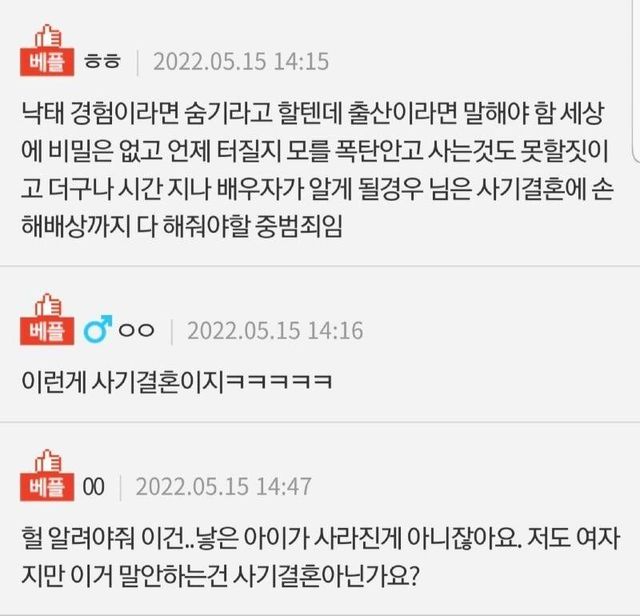This screenshot has width=640, height=616.
Task: Open the profile of commenter ㅎㅎ
Action: [102, 62]
